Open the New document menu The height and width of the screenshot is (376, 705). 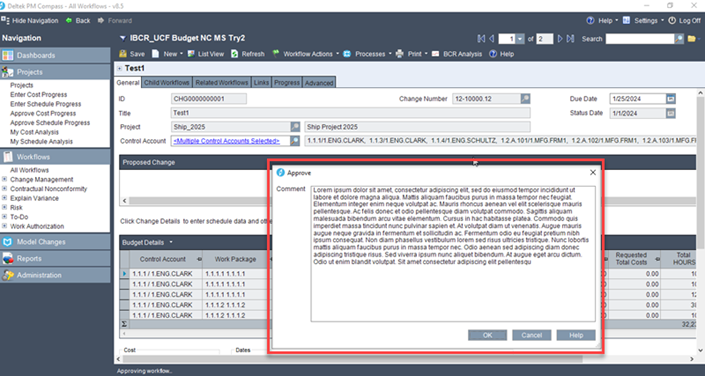point(167,54)
